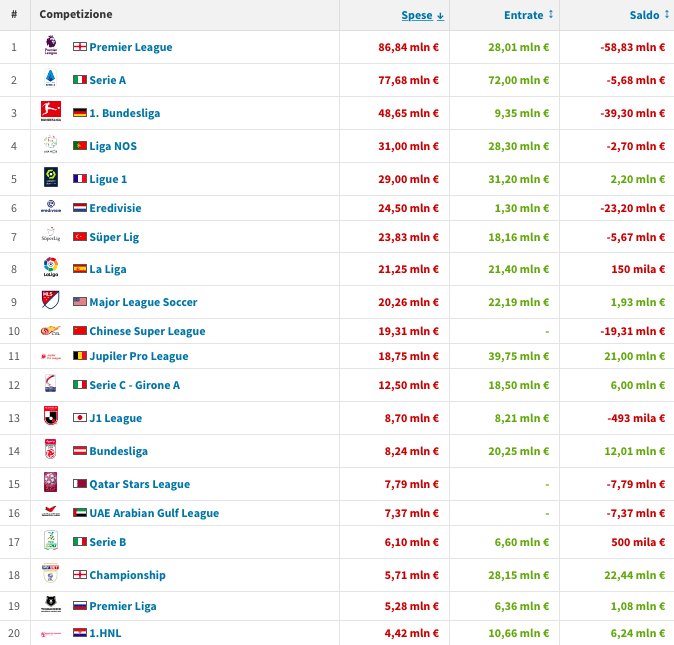Open the Liga NOS competition link
The image size is (674, 645).
pyautogui.click(x=113, y=146)
